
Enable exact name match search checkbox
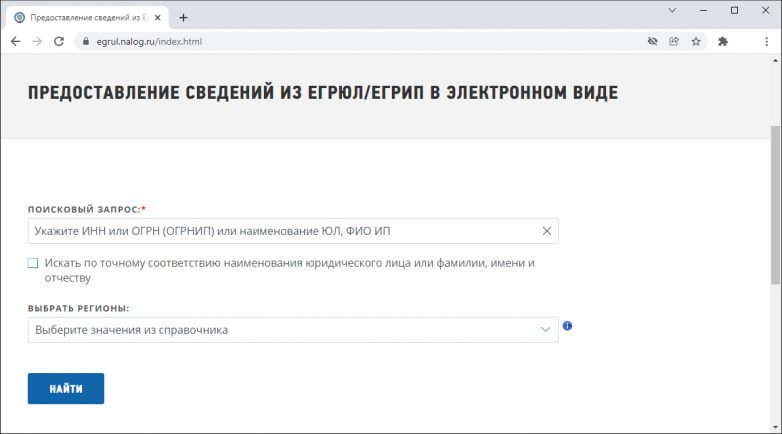tap(33, 263)
